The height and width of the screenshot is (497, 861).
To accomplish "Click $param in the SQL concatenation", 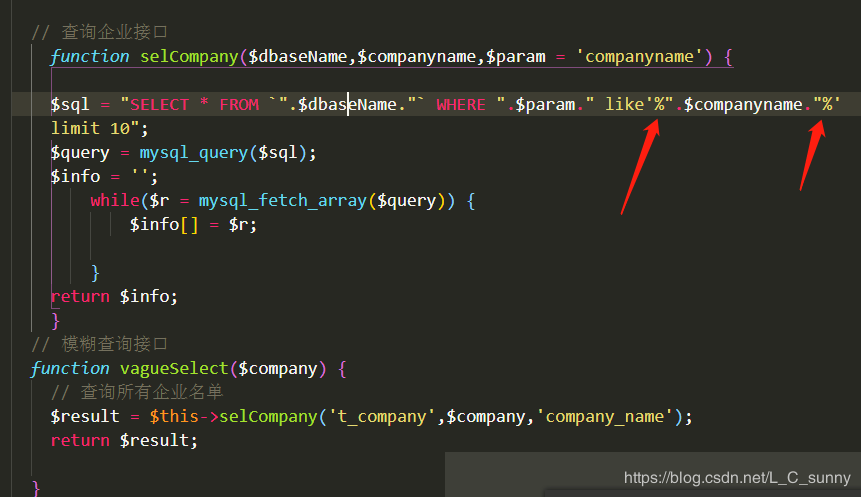I will pos(545,105).
